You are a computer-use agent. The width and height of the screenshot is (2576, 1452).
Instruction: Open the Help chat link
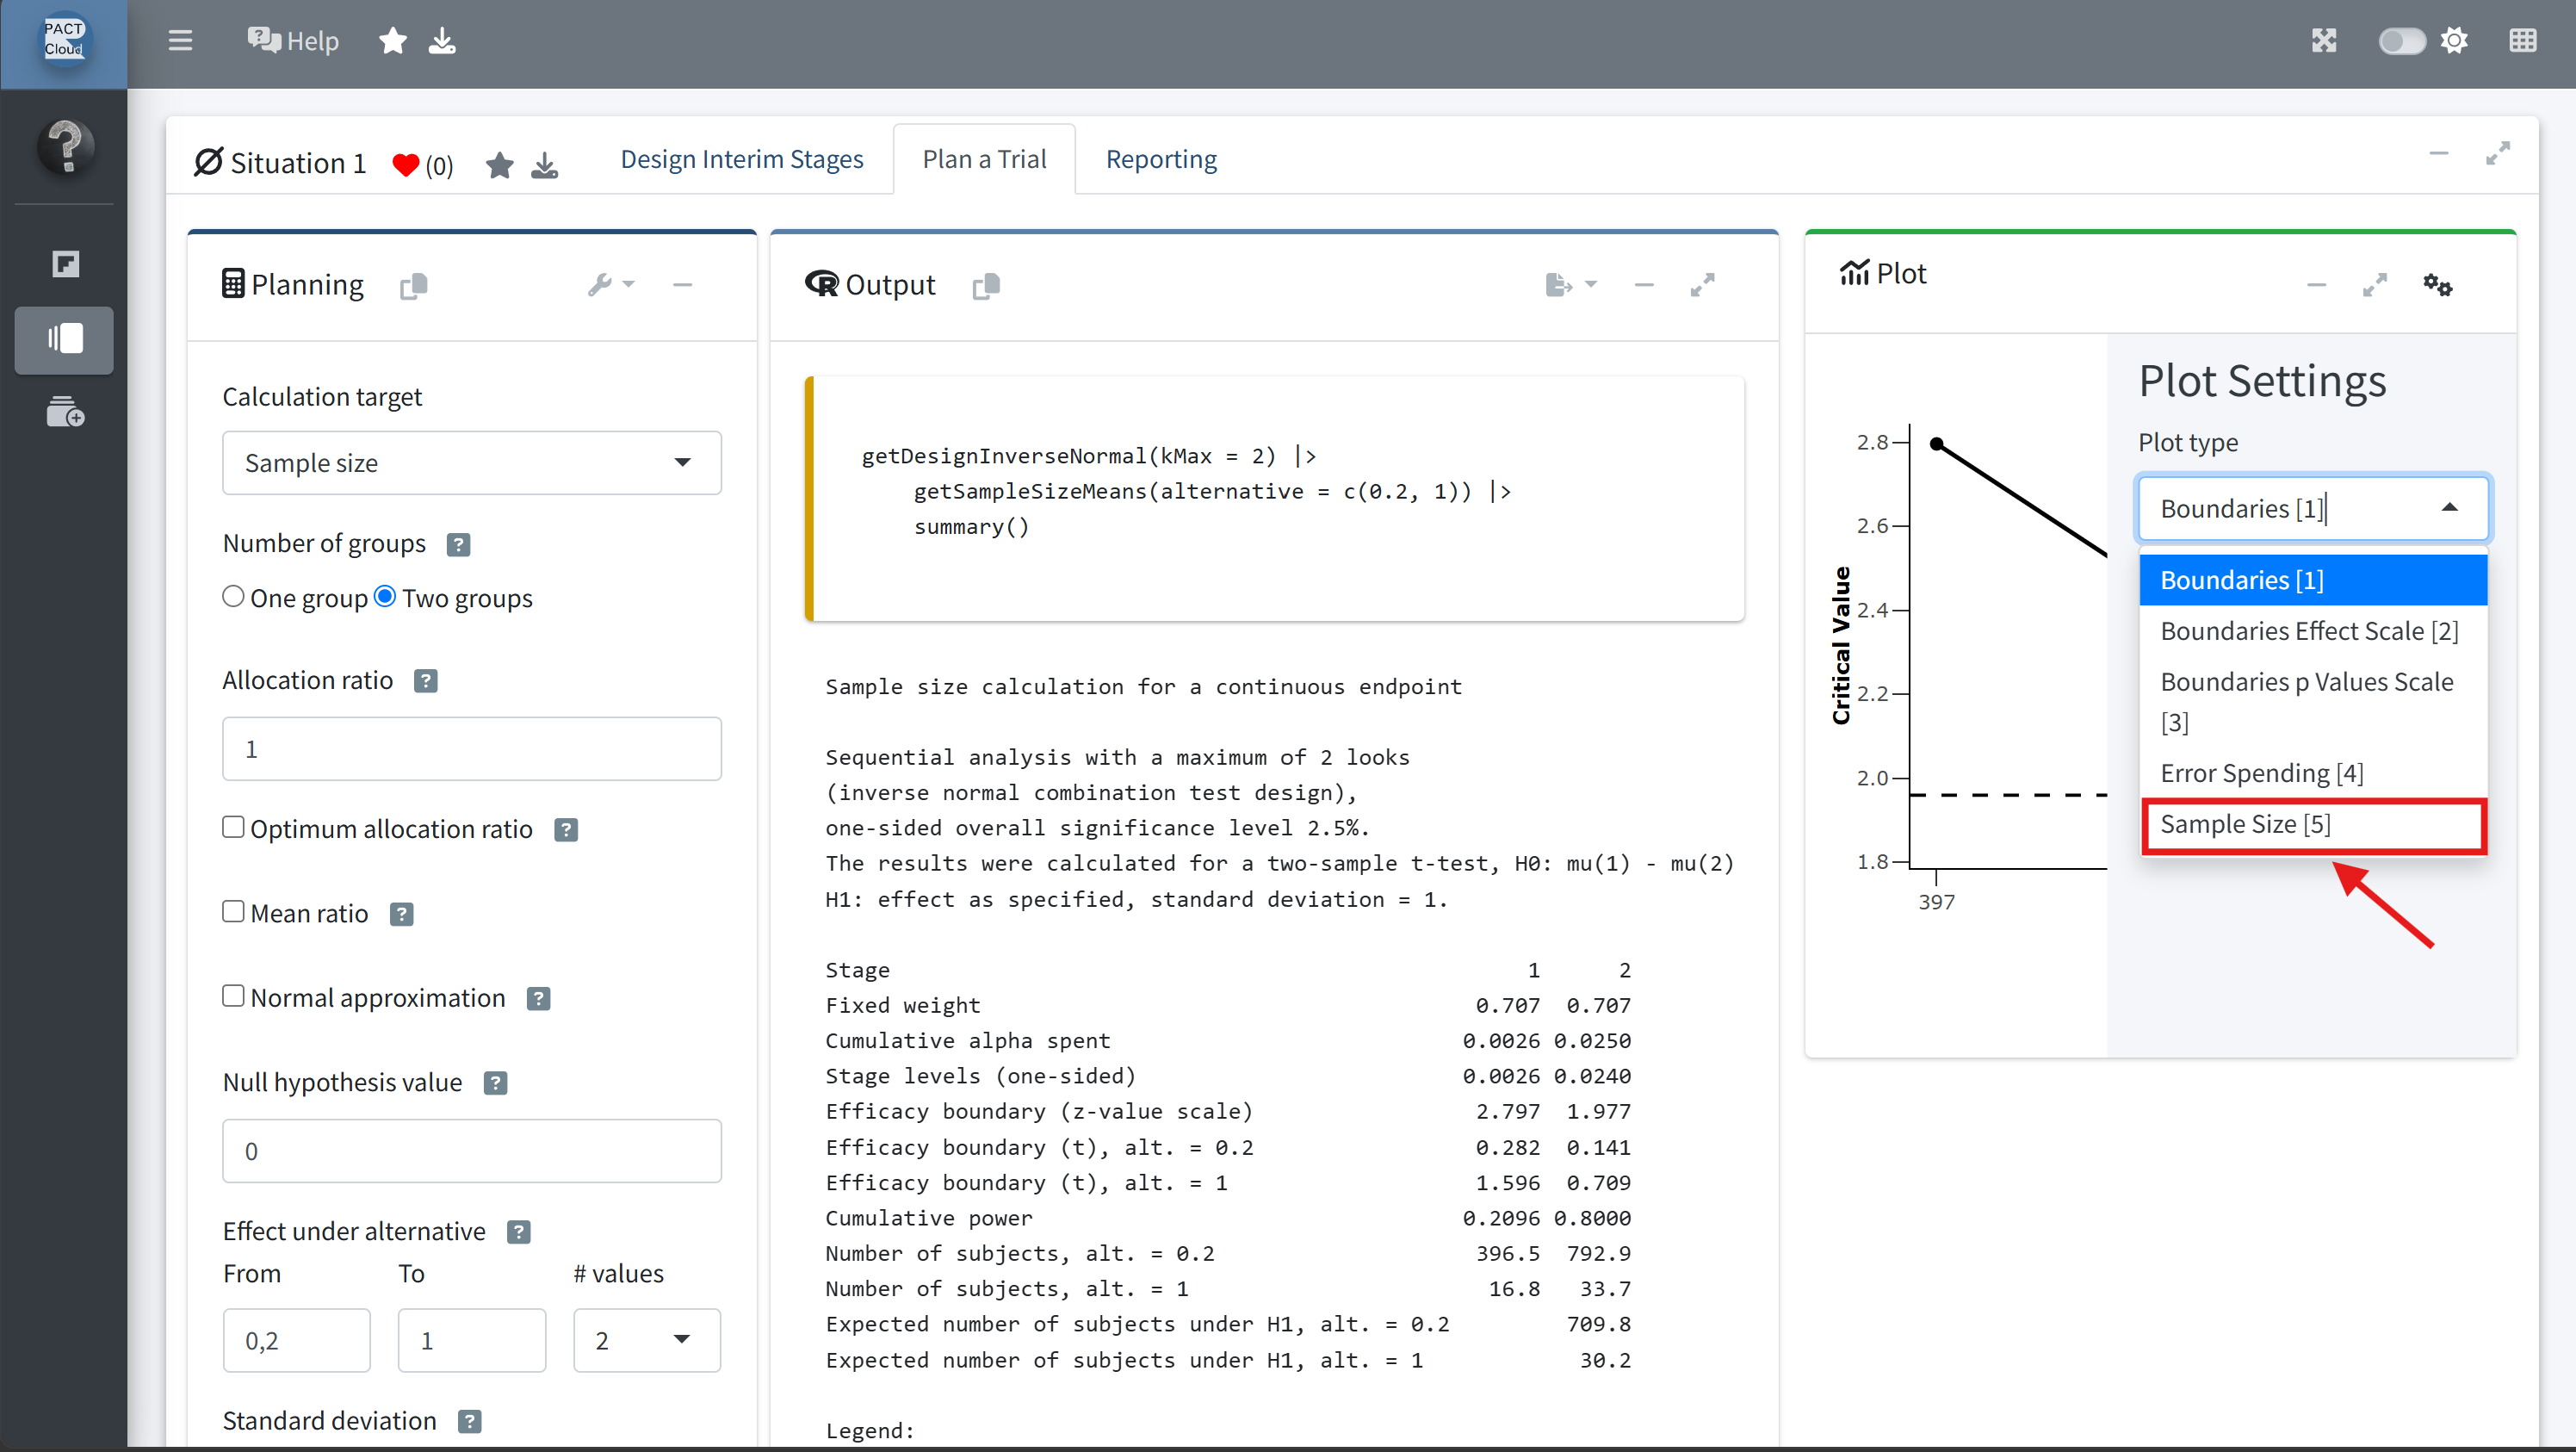click(293, 41)
